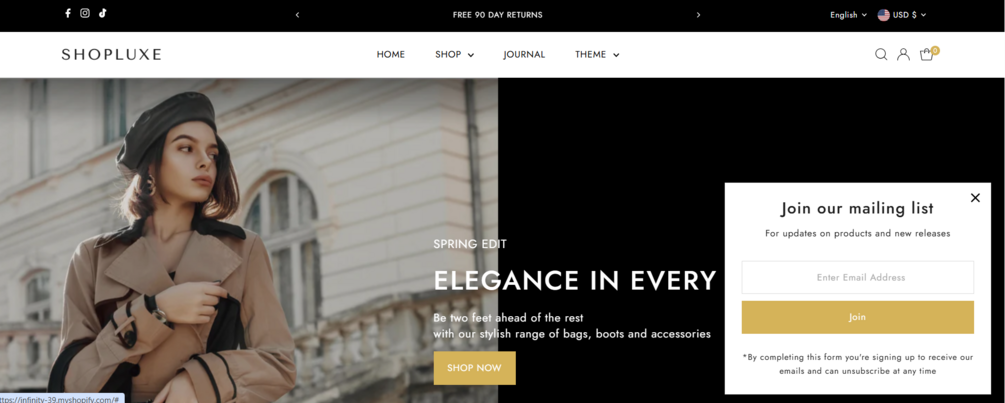The width and height of the screenshot is (1005, 403).
Task: Expand the SHOP menu dropdown
Action: pos(454,54)
